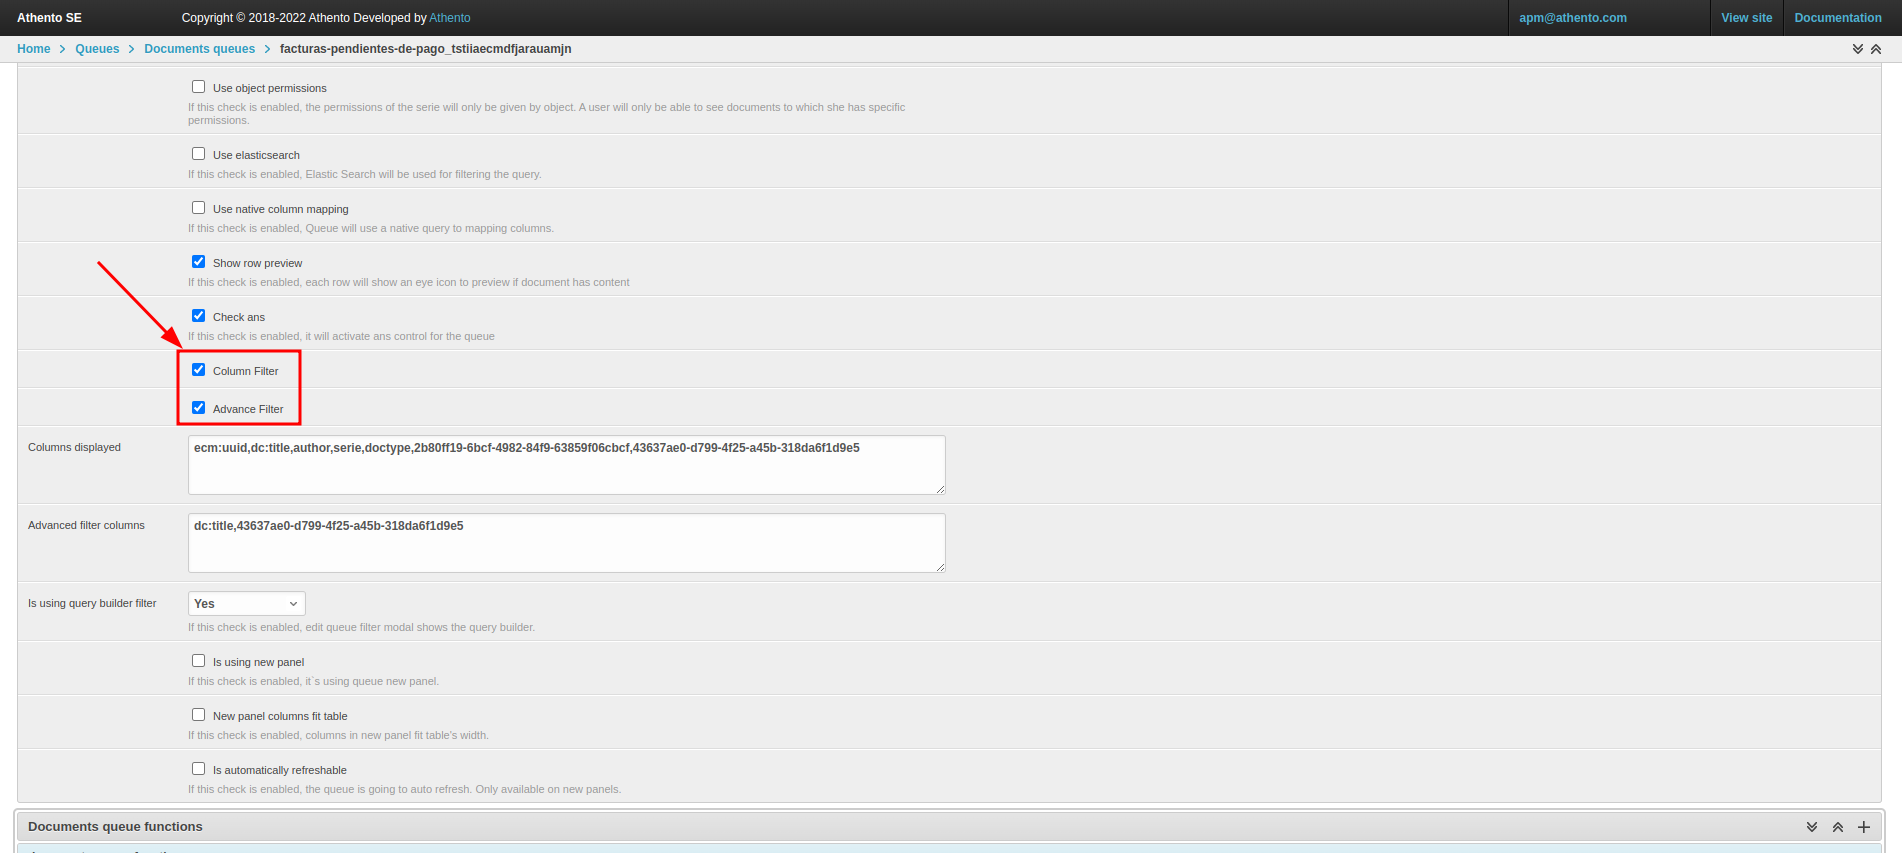This screenshot has height=853, width=1902.
Task: Click the apm@athento.com user menu
Action: pyautogui.click(x=1572, y=18)
